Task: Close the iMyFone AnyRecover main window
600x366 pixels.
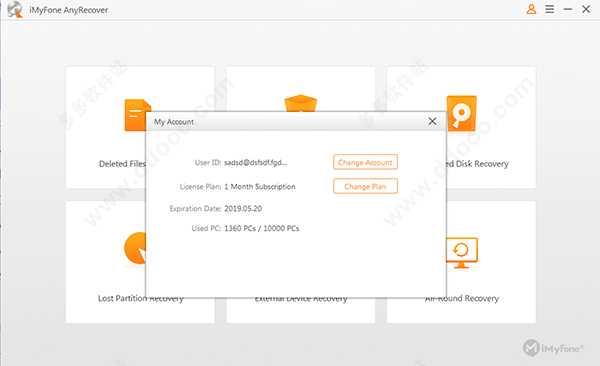Action: (x=586, y=9)
